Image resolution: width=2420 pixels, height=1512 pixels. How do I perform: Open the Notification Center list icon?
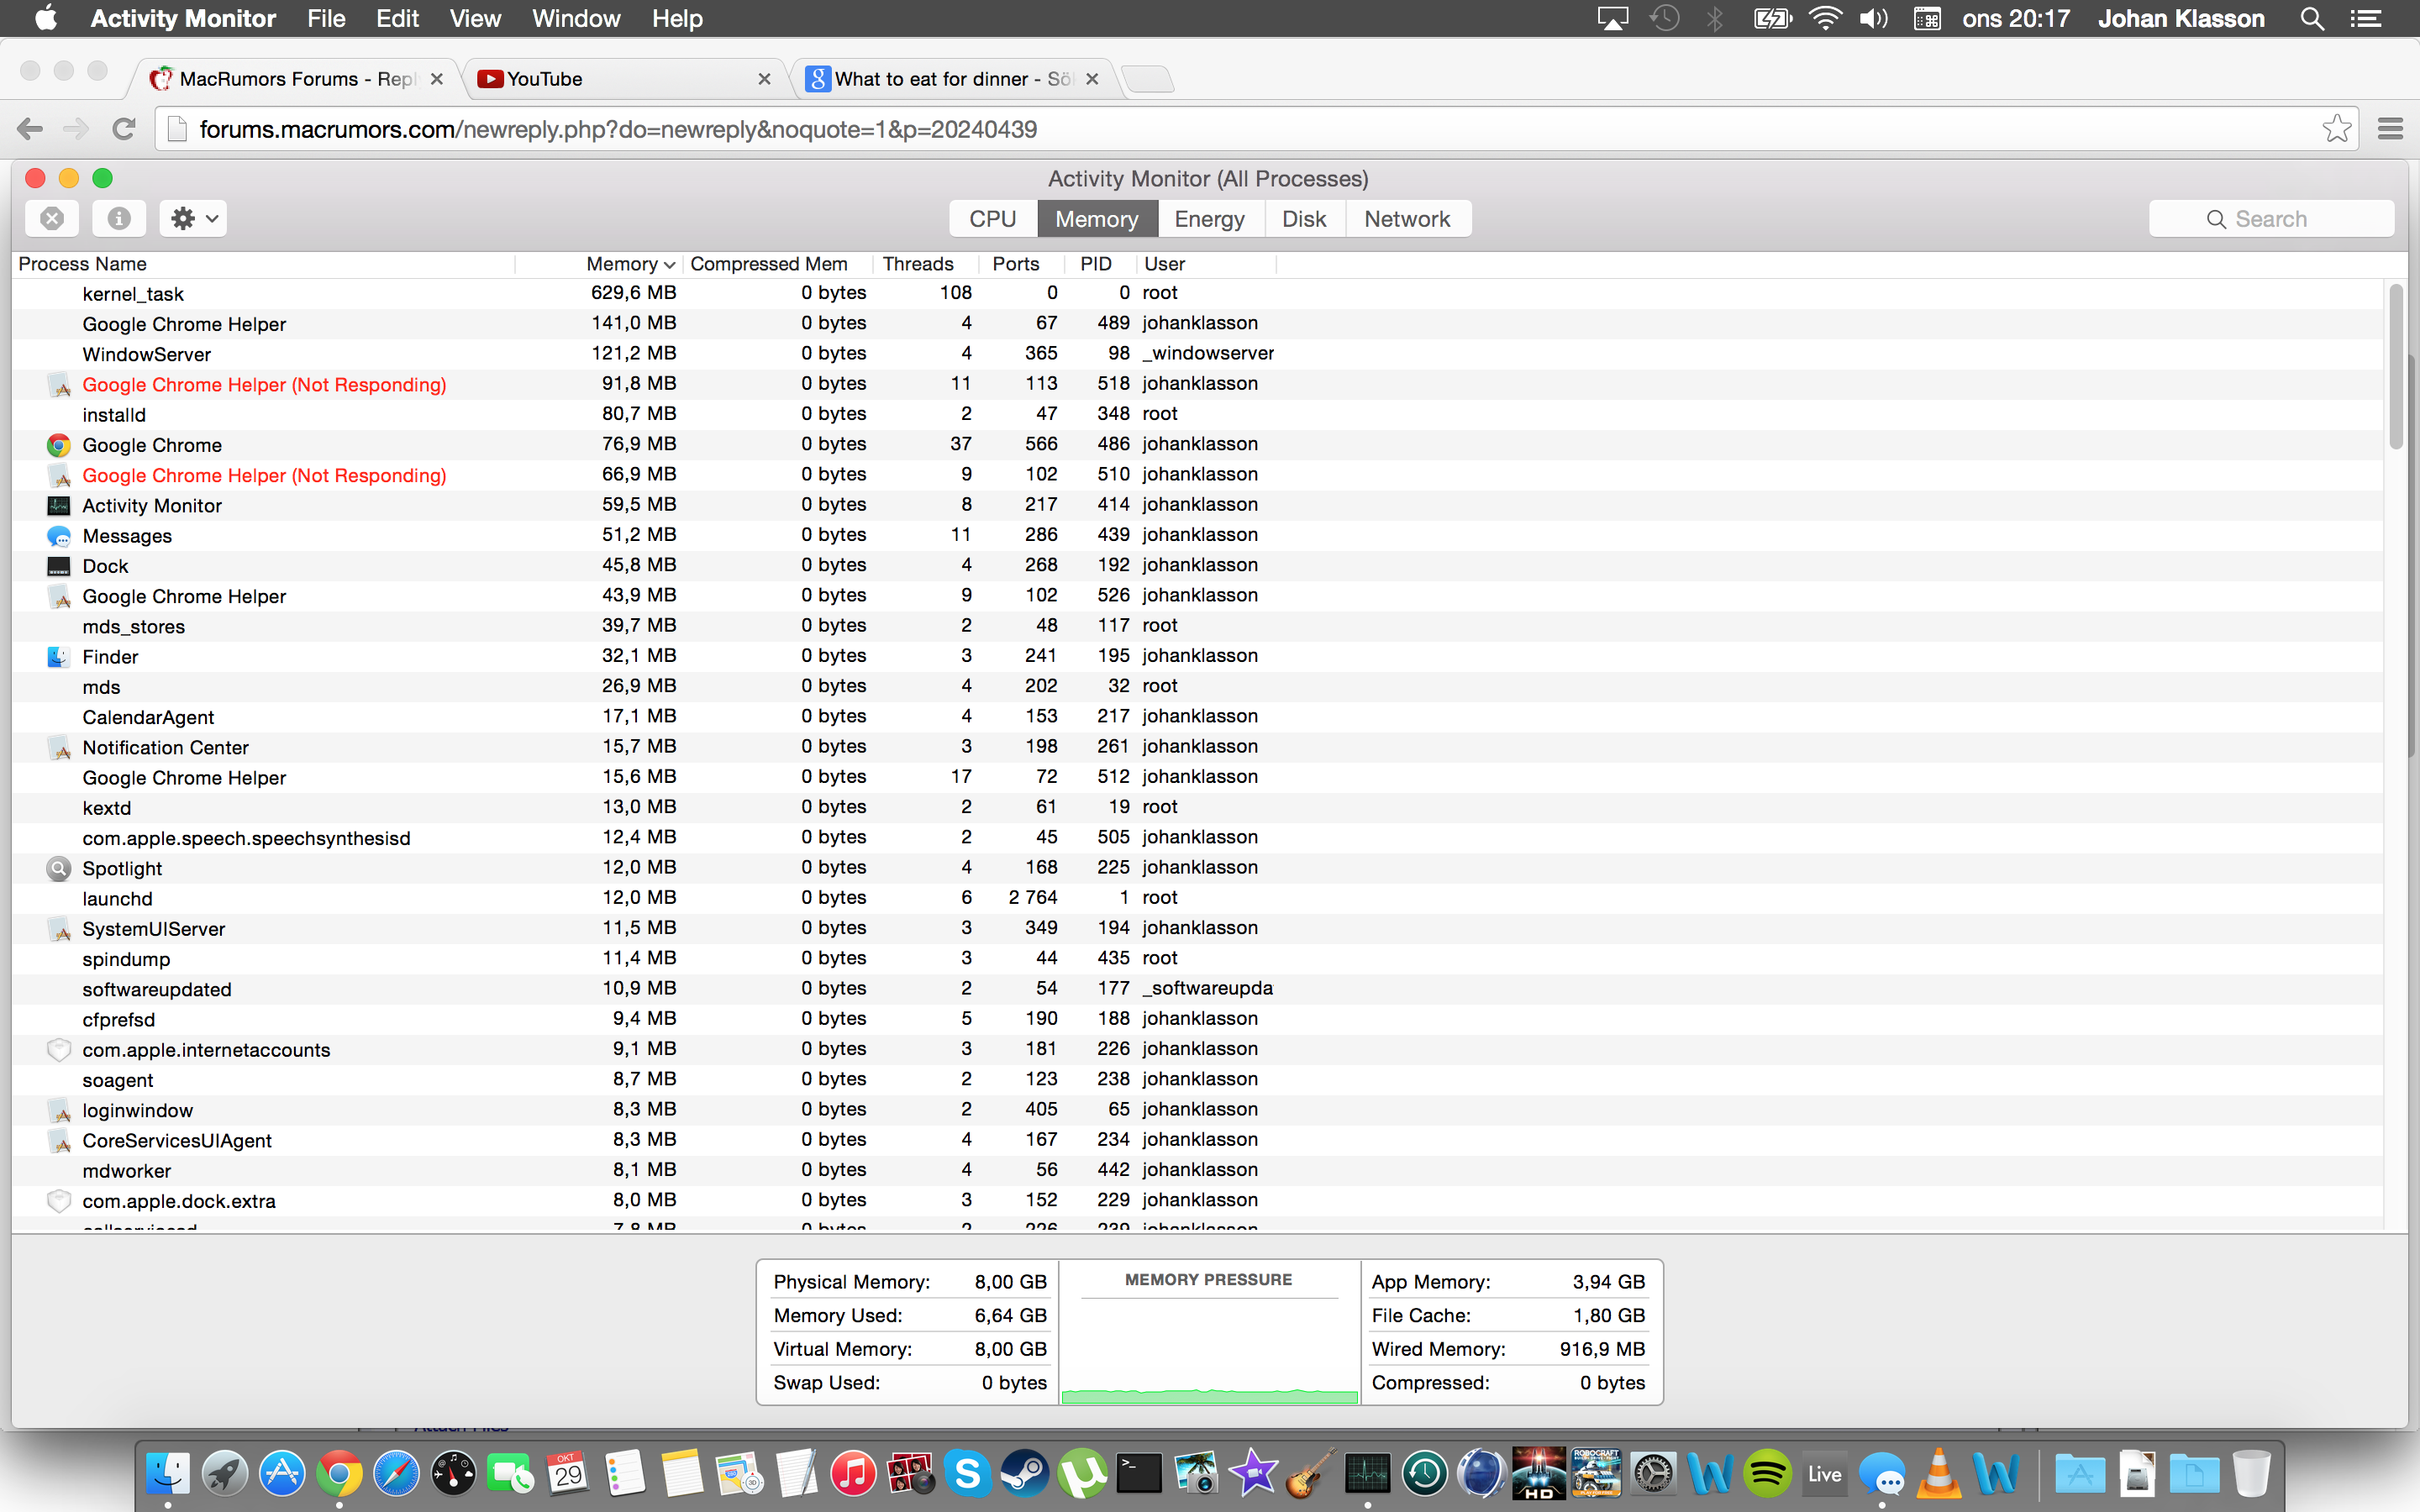(2366, 18)
